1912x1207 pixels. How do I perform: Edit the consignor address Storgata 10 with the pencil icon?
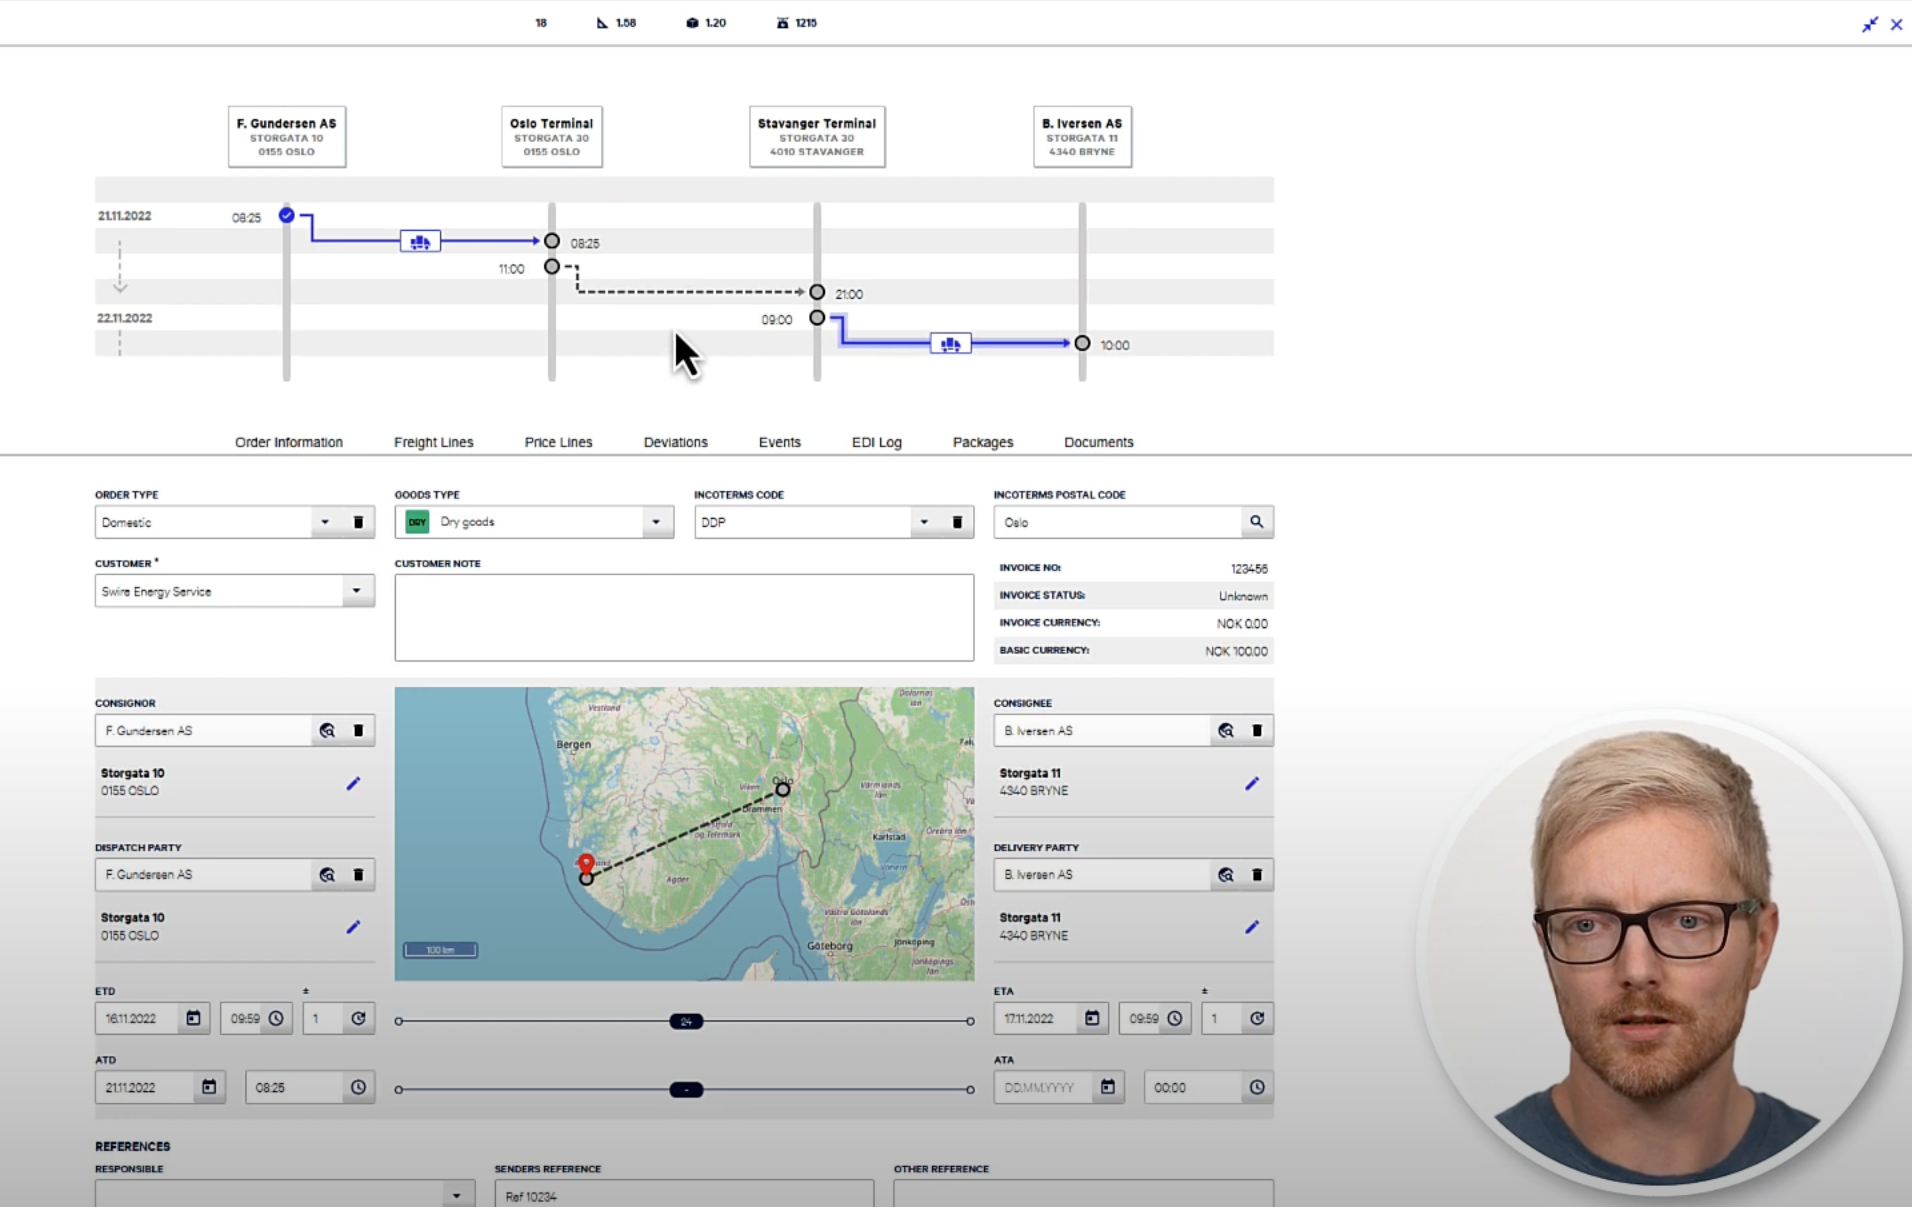point(352,784)
